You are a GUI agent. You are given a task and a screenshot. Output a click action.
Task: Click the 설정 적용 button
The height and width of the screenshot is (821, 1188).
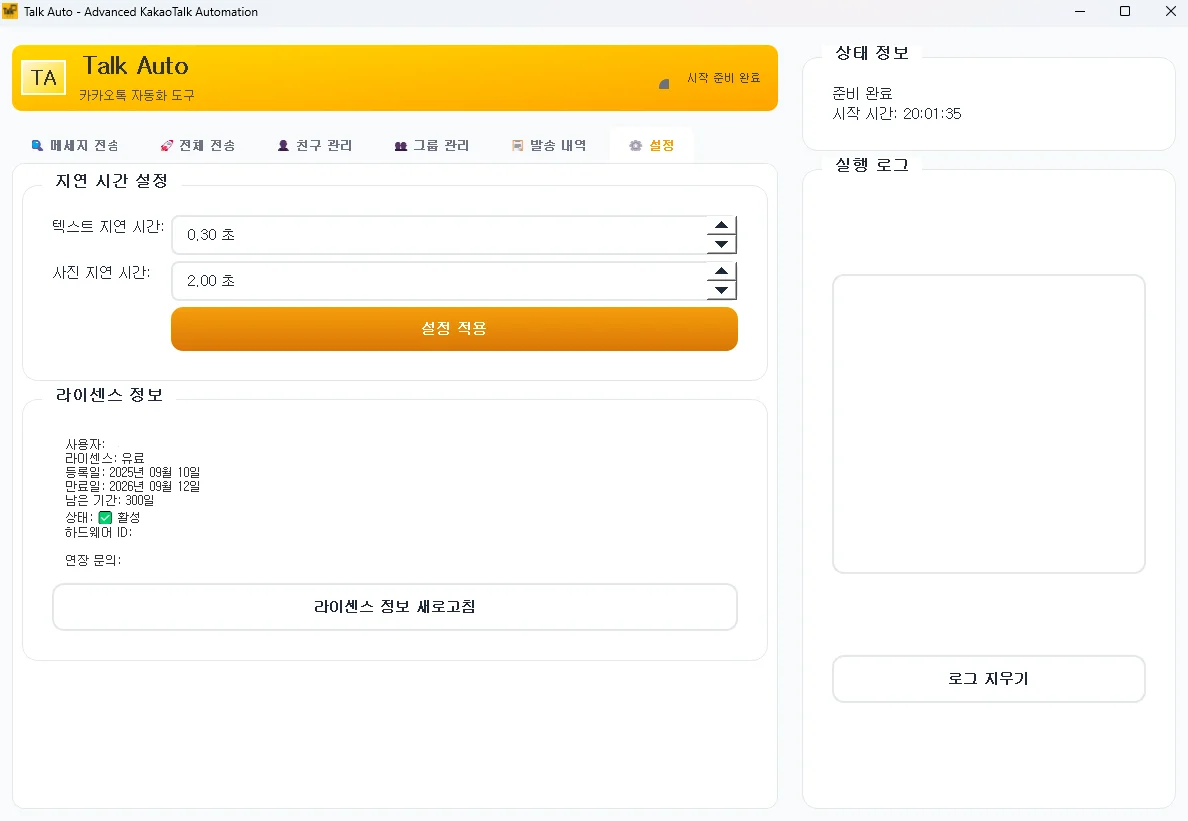coord(454,328)
